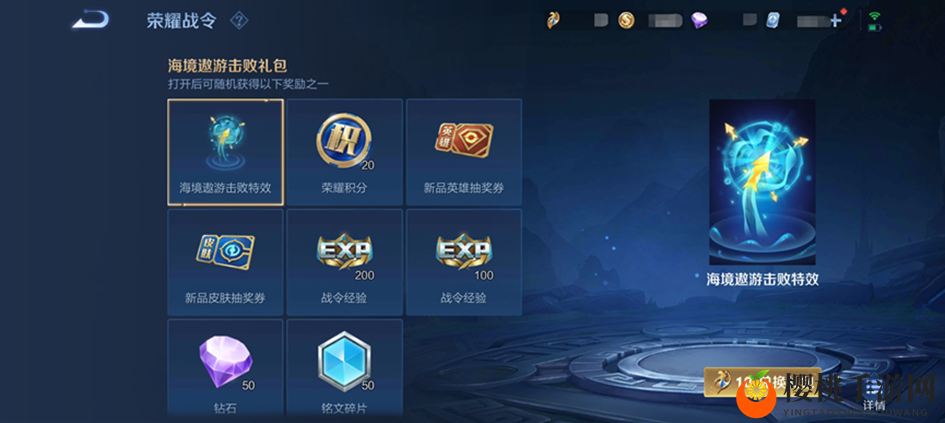Screen dimensions: 945x423
Task: Select the blue 铭文碎片 hexagon reward
Action: point(344,369)
